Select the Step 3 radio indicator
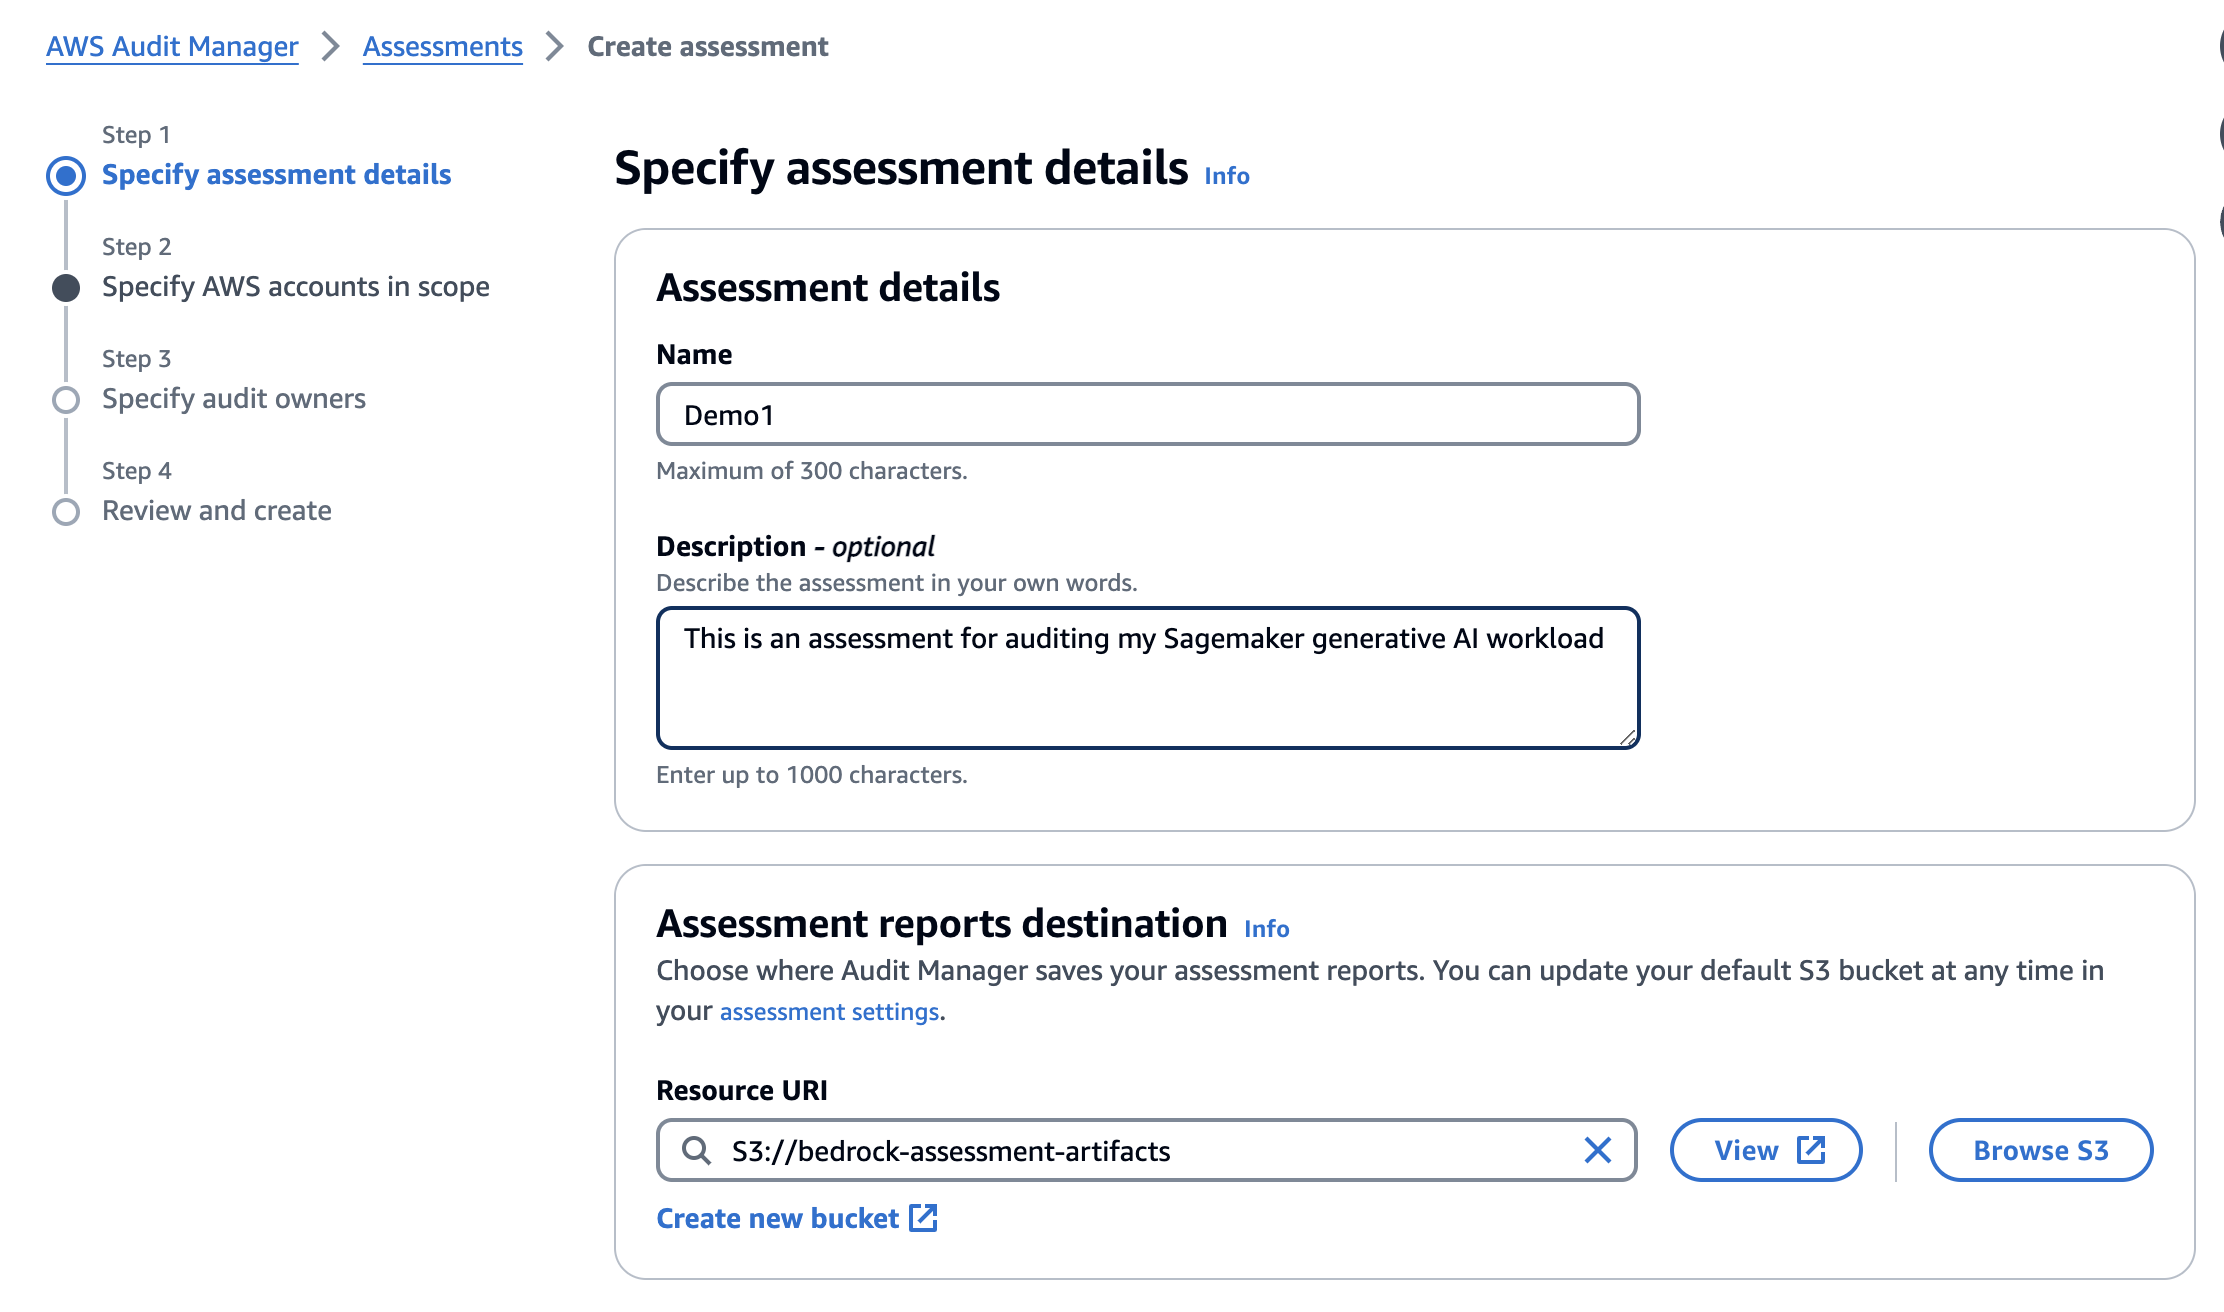 point(66,399)
